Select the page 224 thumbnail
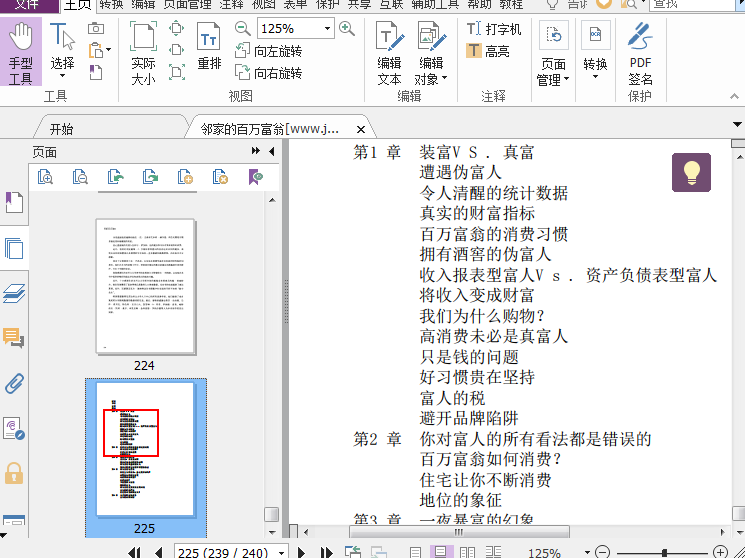The height and width of the screenshot is (558, 745). [x=145, y=287]
